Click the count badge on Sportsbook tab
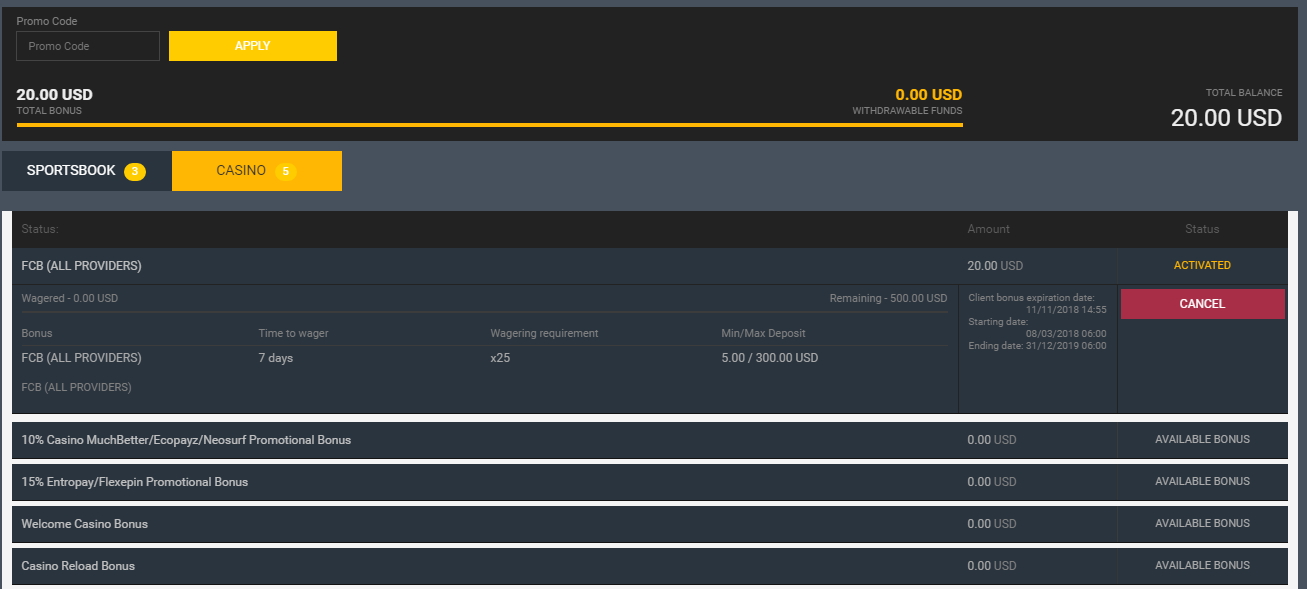This screenshot has width=1307, height=589. click(135, 172)
